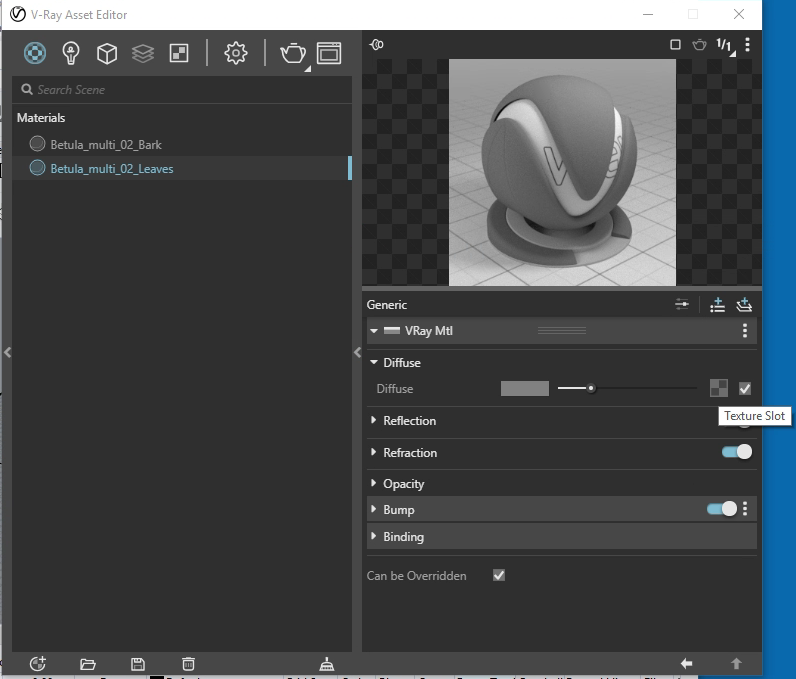Click the teapot render button

click(293, 53)
